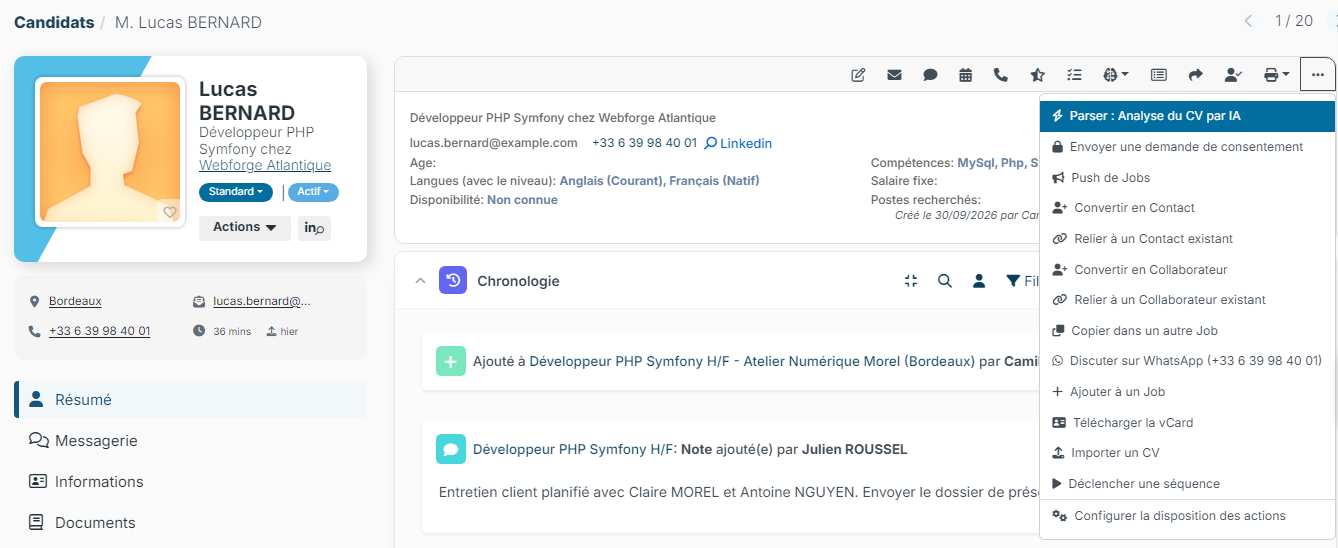
Task: Open the Messagerie sidebar tab
Action: pyautogui.click(x=190, y=441)
